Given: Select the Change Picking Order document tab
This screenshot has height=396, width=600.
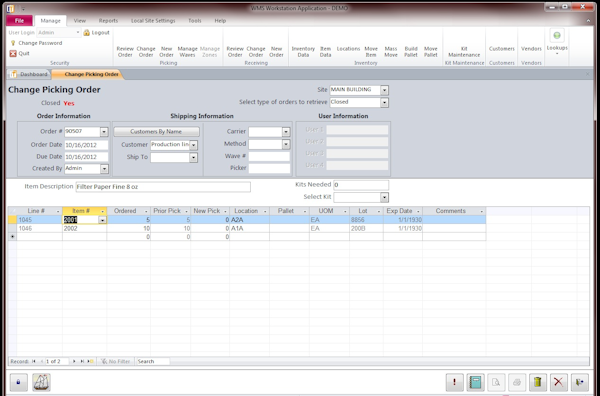Looking at the screenshot, I should (91, 74).
